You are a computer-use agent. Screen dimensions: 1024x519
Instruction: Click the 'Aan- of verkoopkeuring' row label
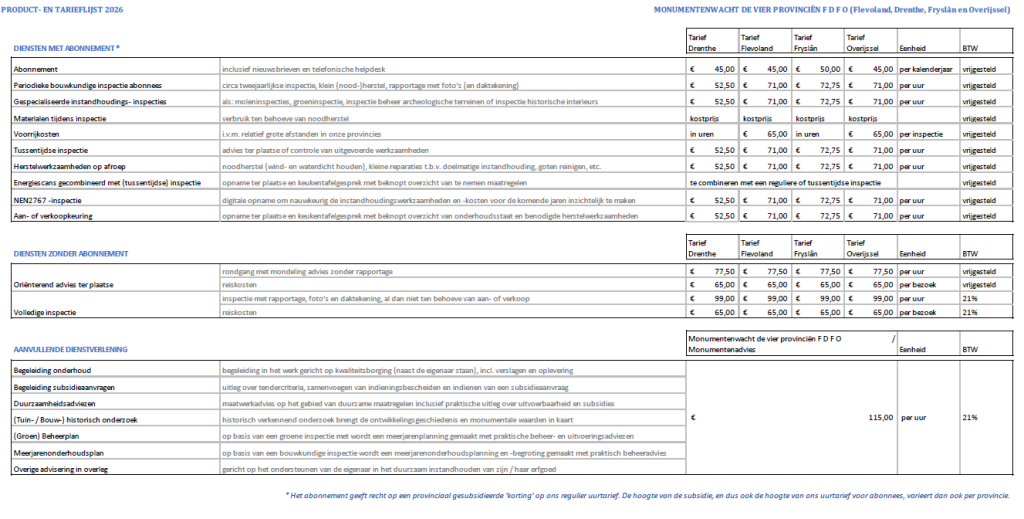(55, 215)
